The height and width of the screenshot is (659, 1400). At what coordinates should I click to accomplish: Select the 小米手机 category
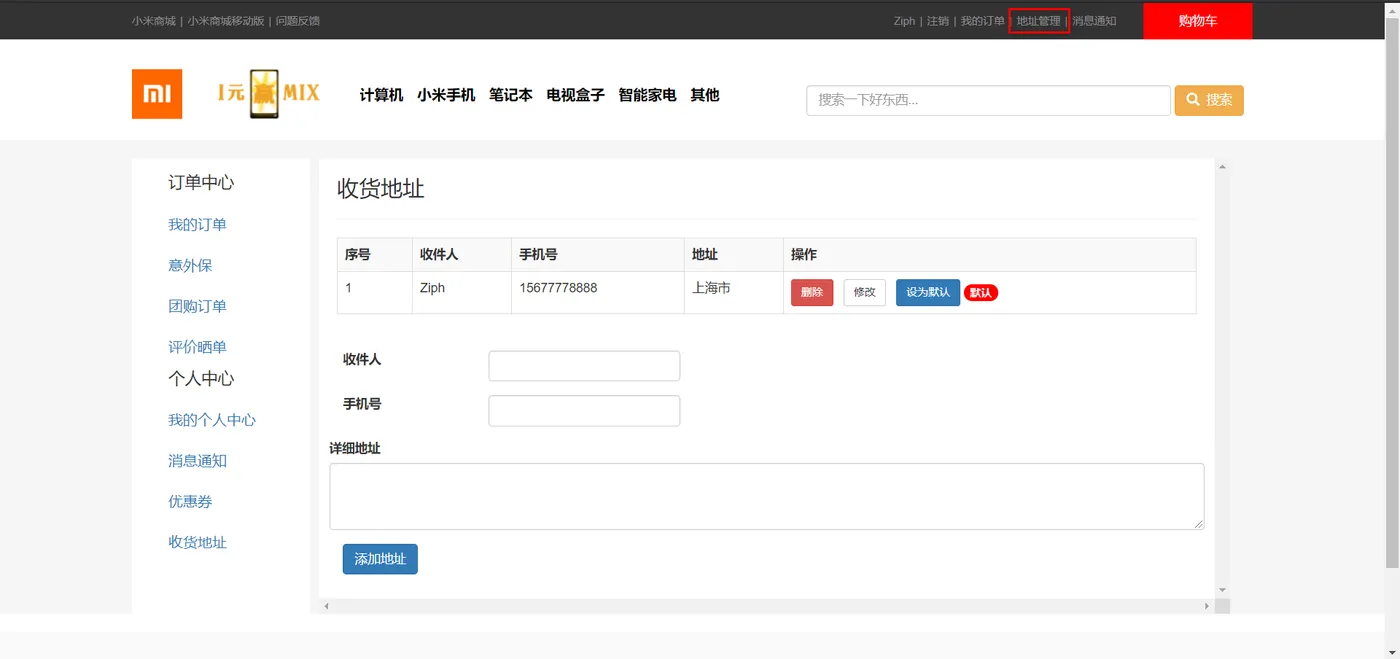(446, 95)
